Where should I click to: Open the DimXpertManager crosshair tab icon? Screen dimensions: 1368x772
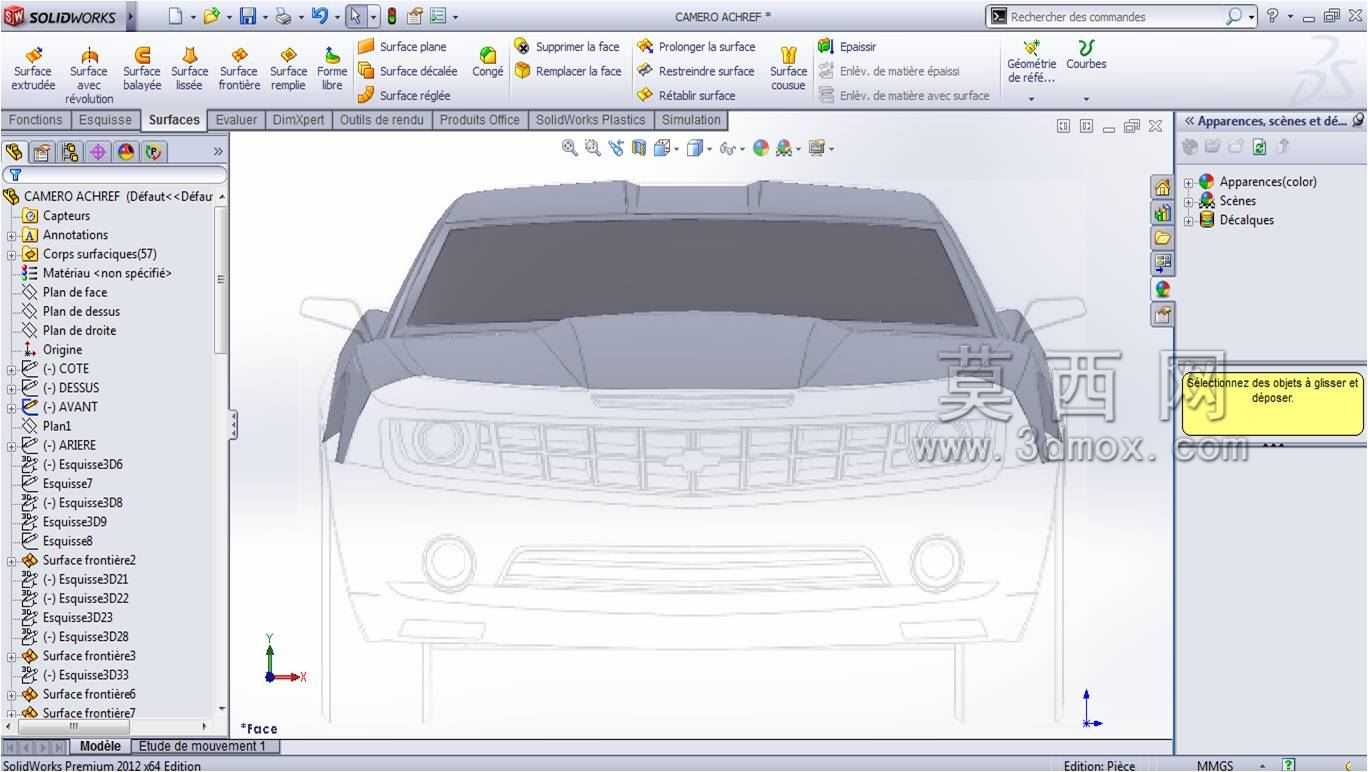coord(98,152)
